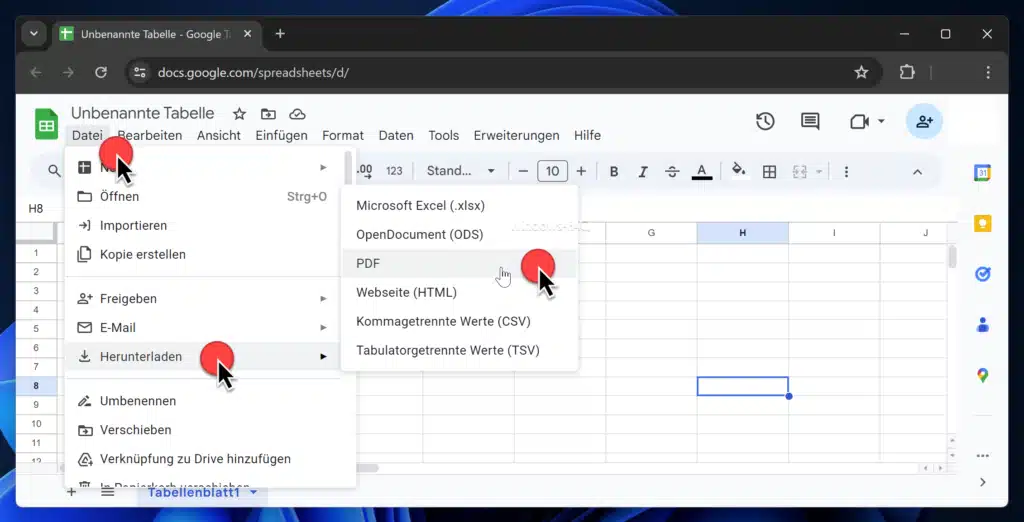Viewport: 1024px width, 522px height.
Task: Click the move to folder icon
Action: 268,114
